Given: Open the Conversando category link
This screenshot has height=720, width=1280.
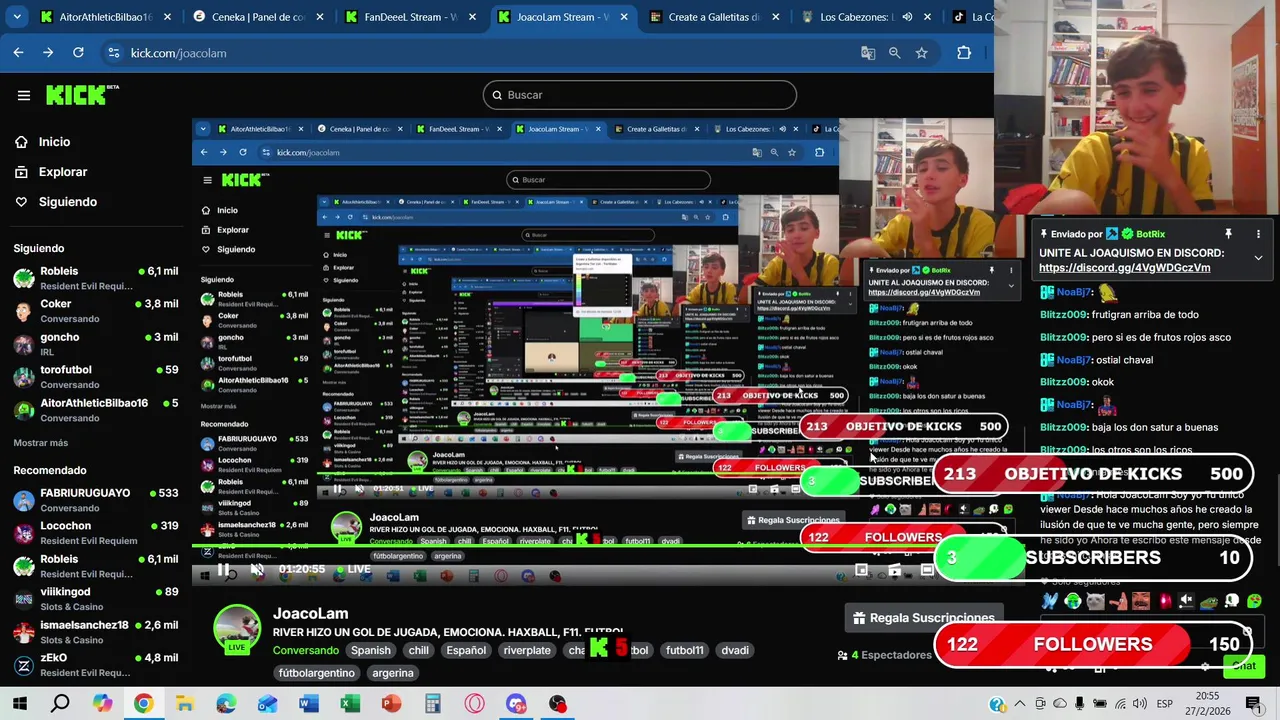Looking at the screenshot, I should 307,650.
